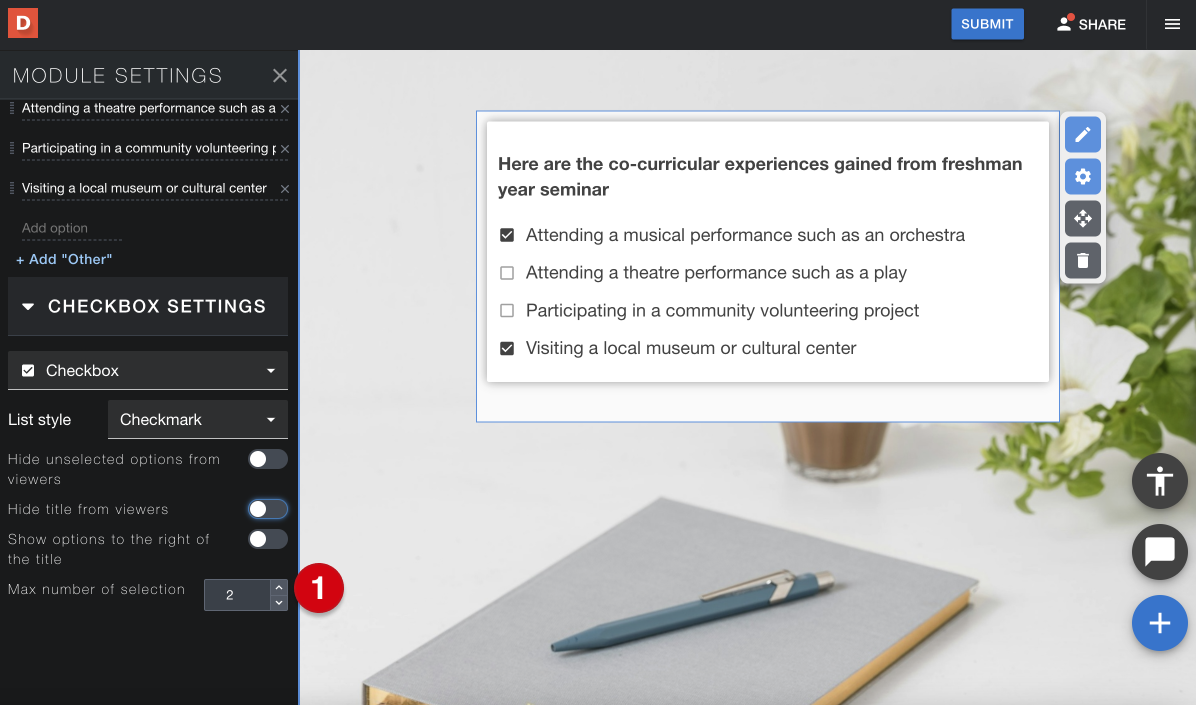The image size is (1196, 705).
Task: Edit the Visiting a local museum option text
Action: [150, 188]
